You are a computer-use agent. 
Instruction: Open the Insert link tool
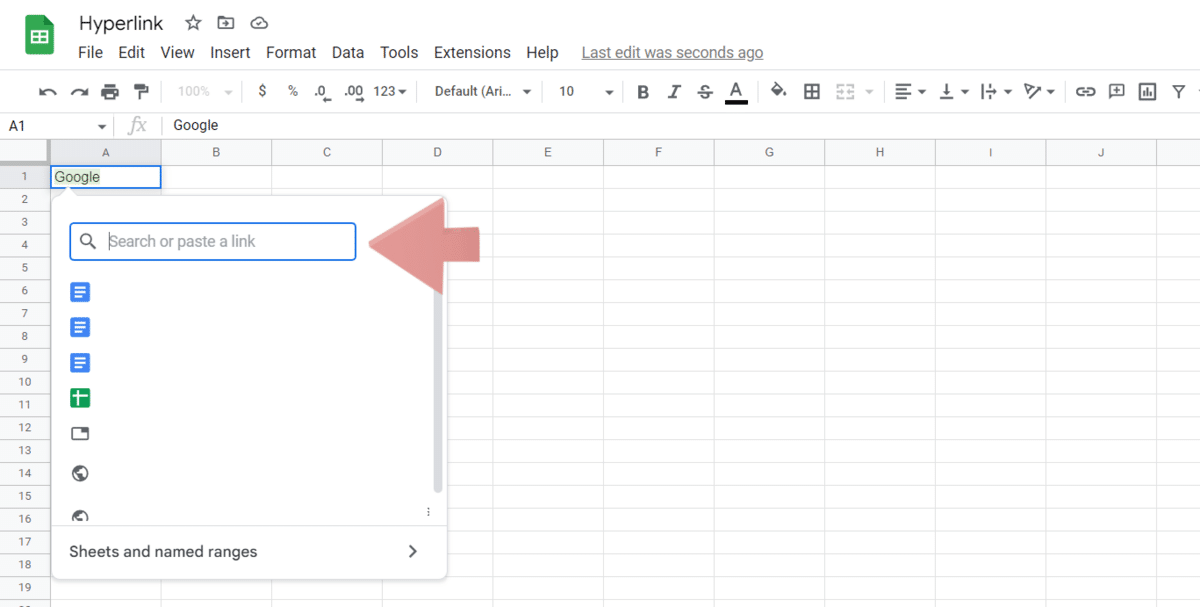1085,91
